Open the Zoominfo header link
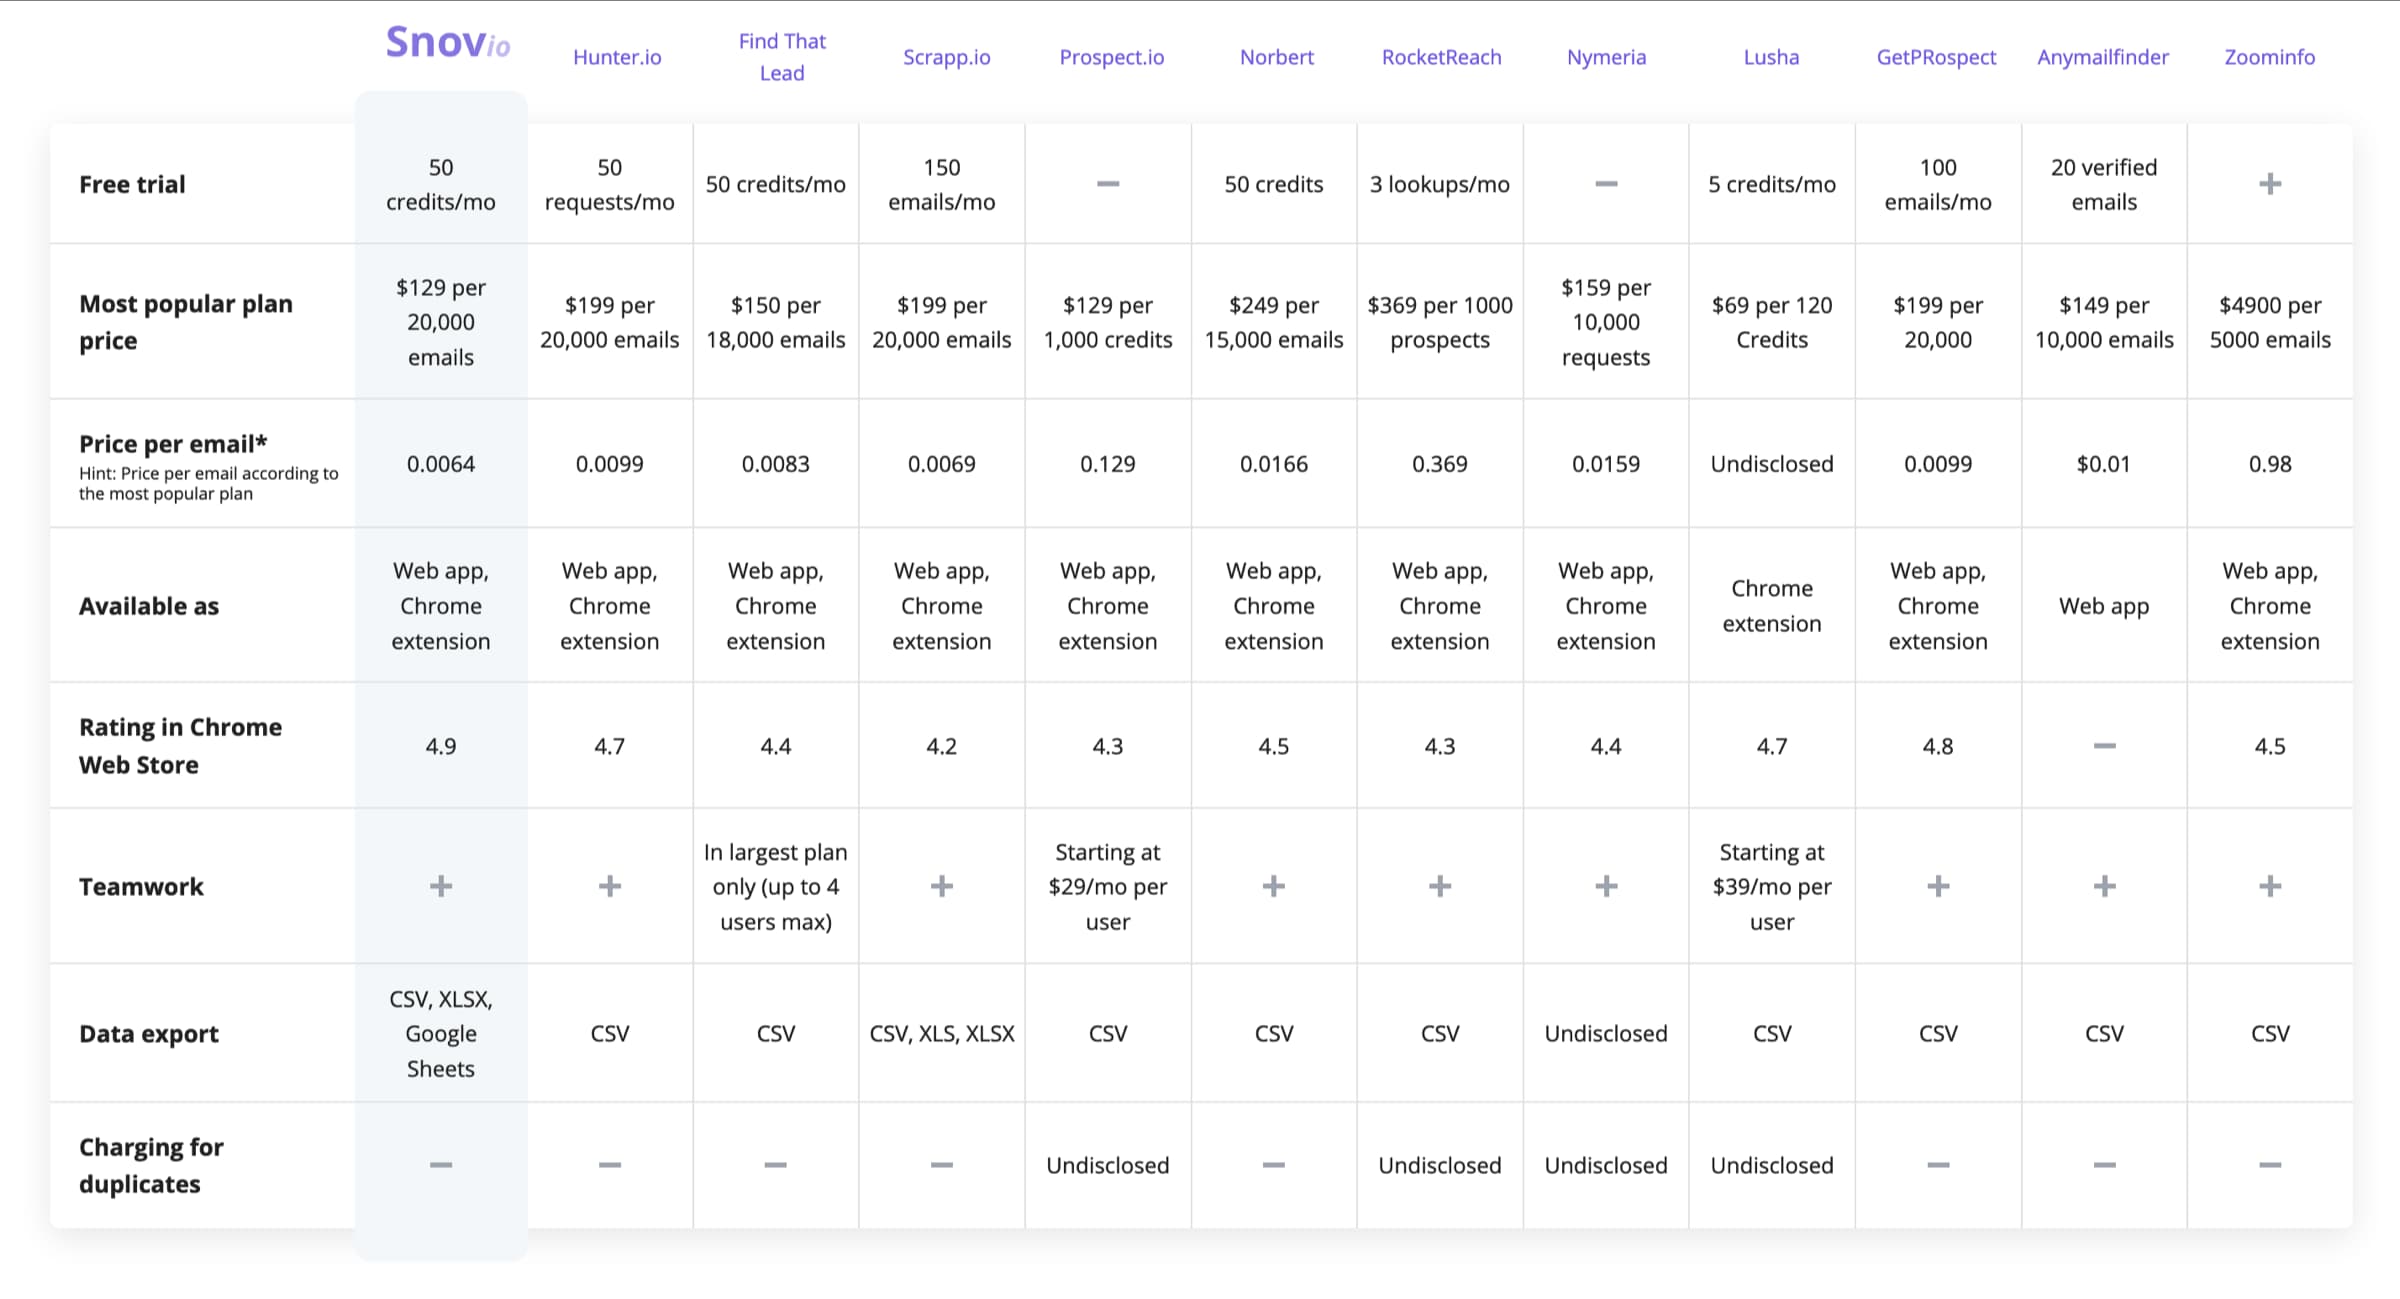Screen dimensions: 2400x1299 tap(2270, 57)
